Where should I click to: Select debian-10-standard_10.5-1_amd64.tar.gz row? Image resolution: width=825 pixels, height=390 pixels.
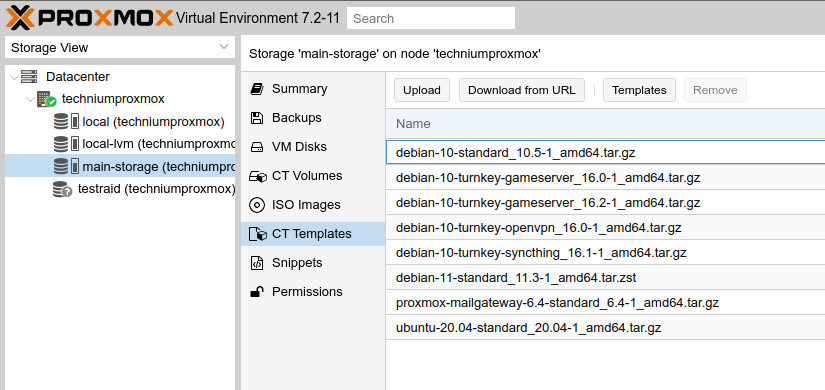pyautogui.click(x=605, y=153)
